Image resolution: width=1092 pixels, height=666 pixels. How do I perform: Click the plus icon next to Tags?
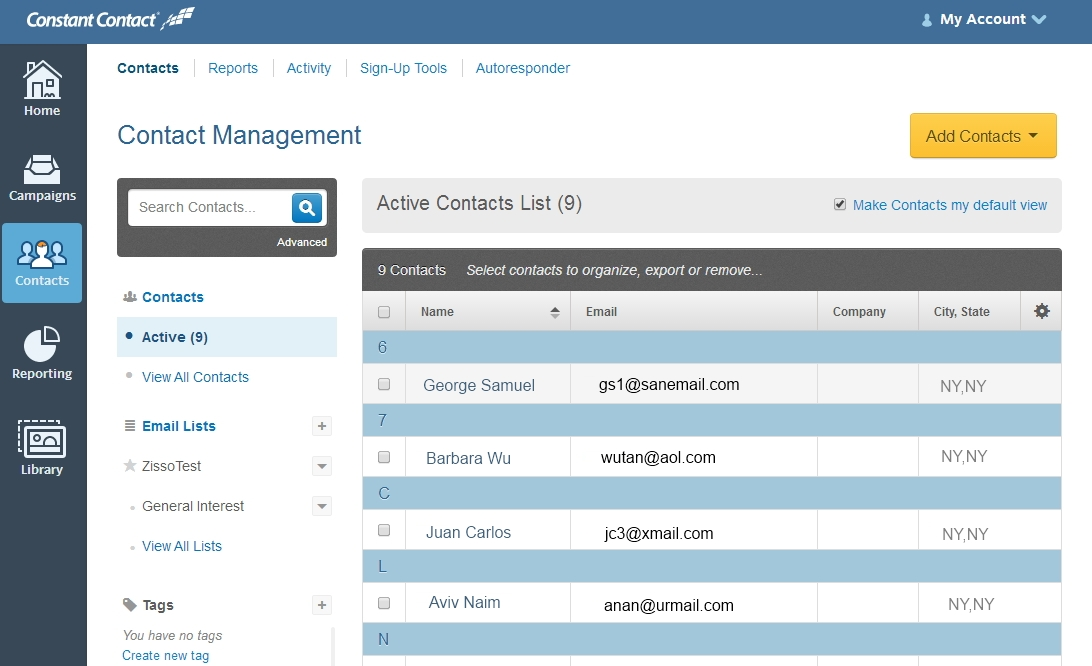coord(321,604)
